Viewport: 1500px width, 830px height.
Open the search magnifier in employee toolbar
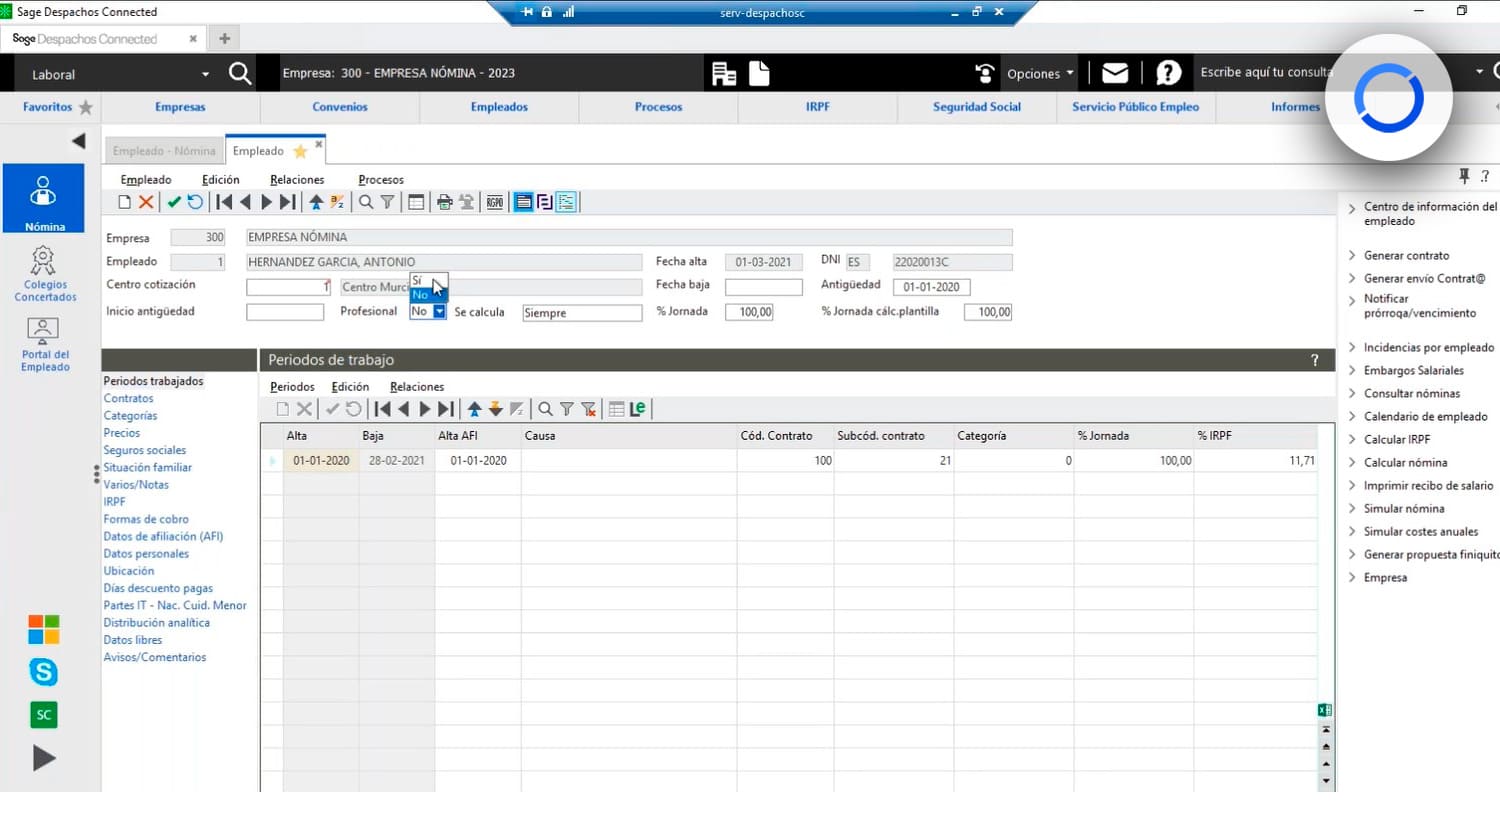pyautogui.click(x=366, y=202)
